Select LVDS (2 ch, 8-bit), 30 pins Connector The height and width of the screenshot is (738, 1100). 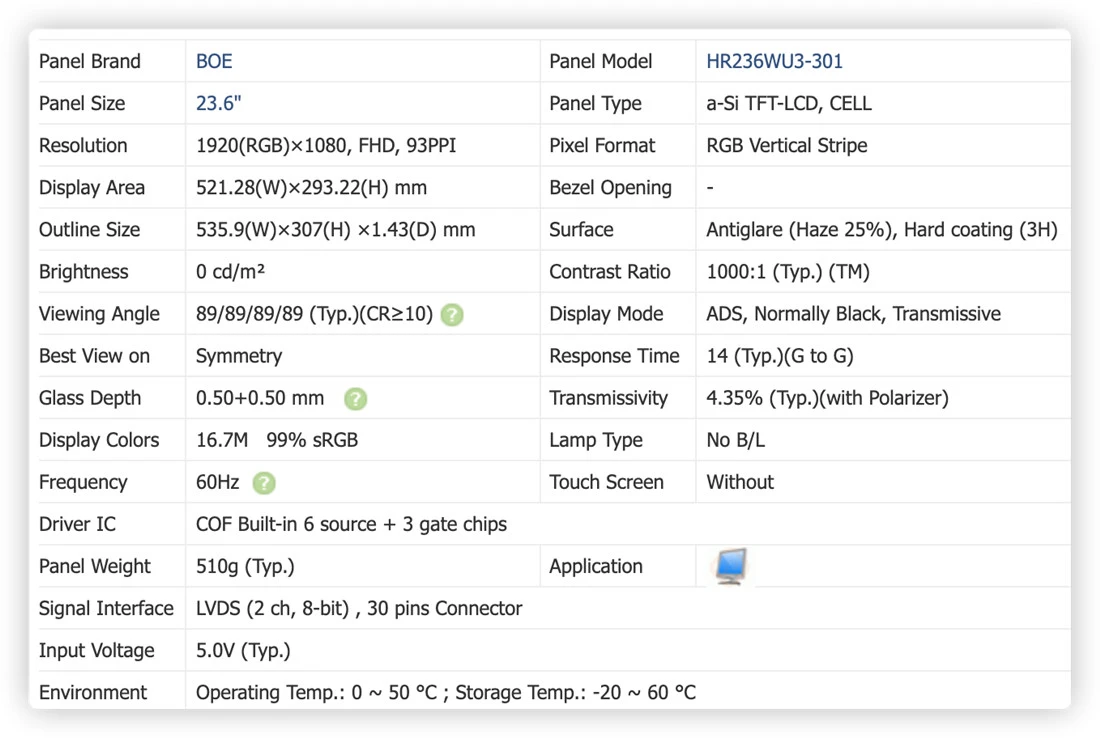pos(358,608)
